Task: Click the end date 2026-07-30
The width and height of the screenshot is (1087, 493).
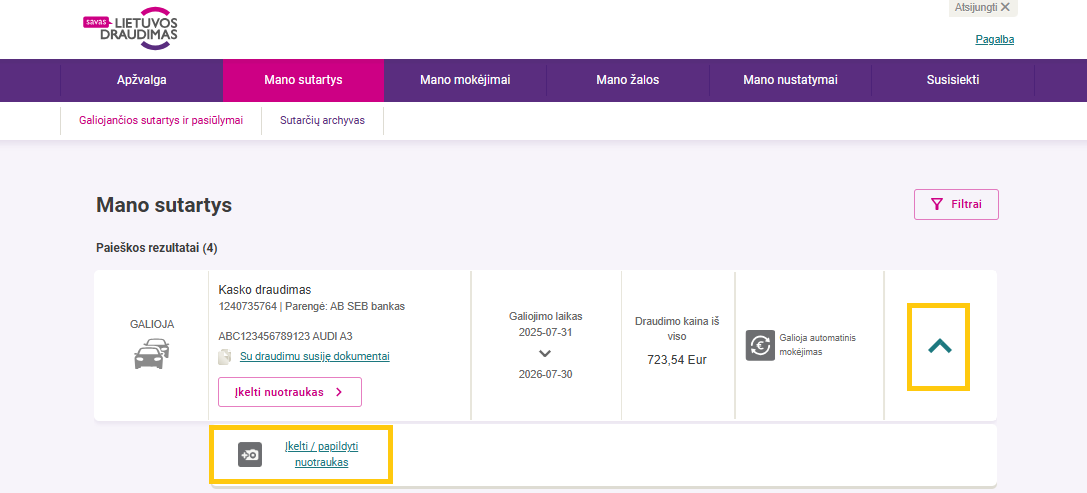Action: (545, 374)
